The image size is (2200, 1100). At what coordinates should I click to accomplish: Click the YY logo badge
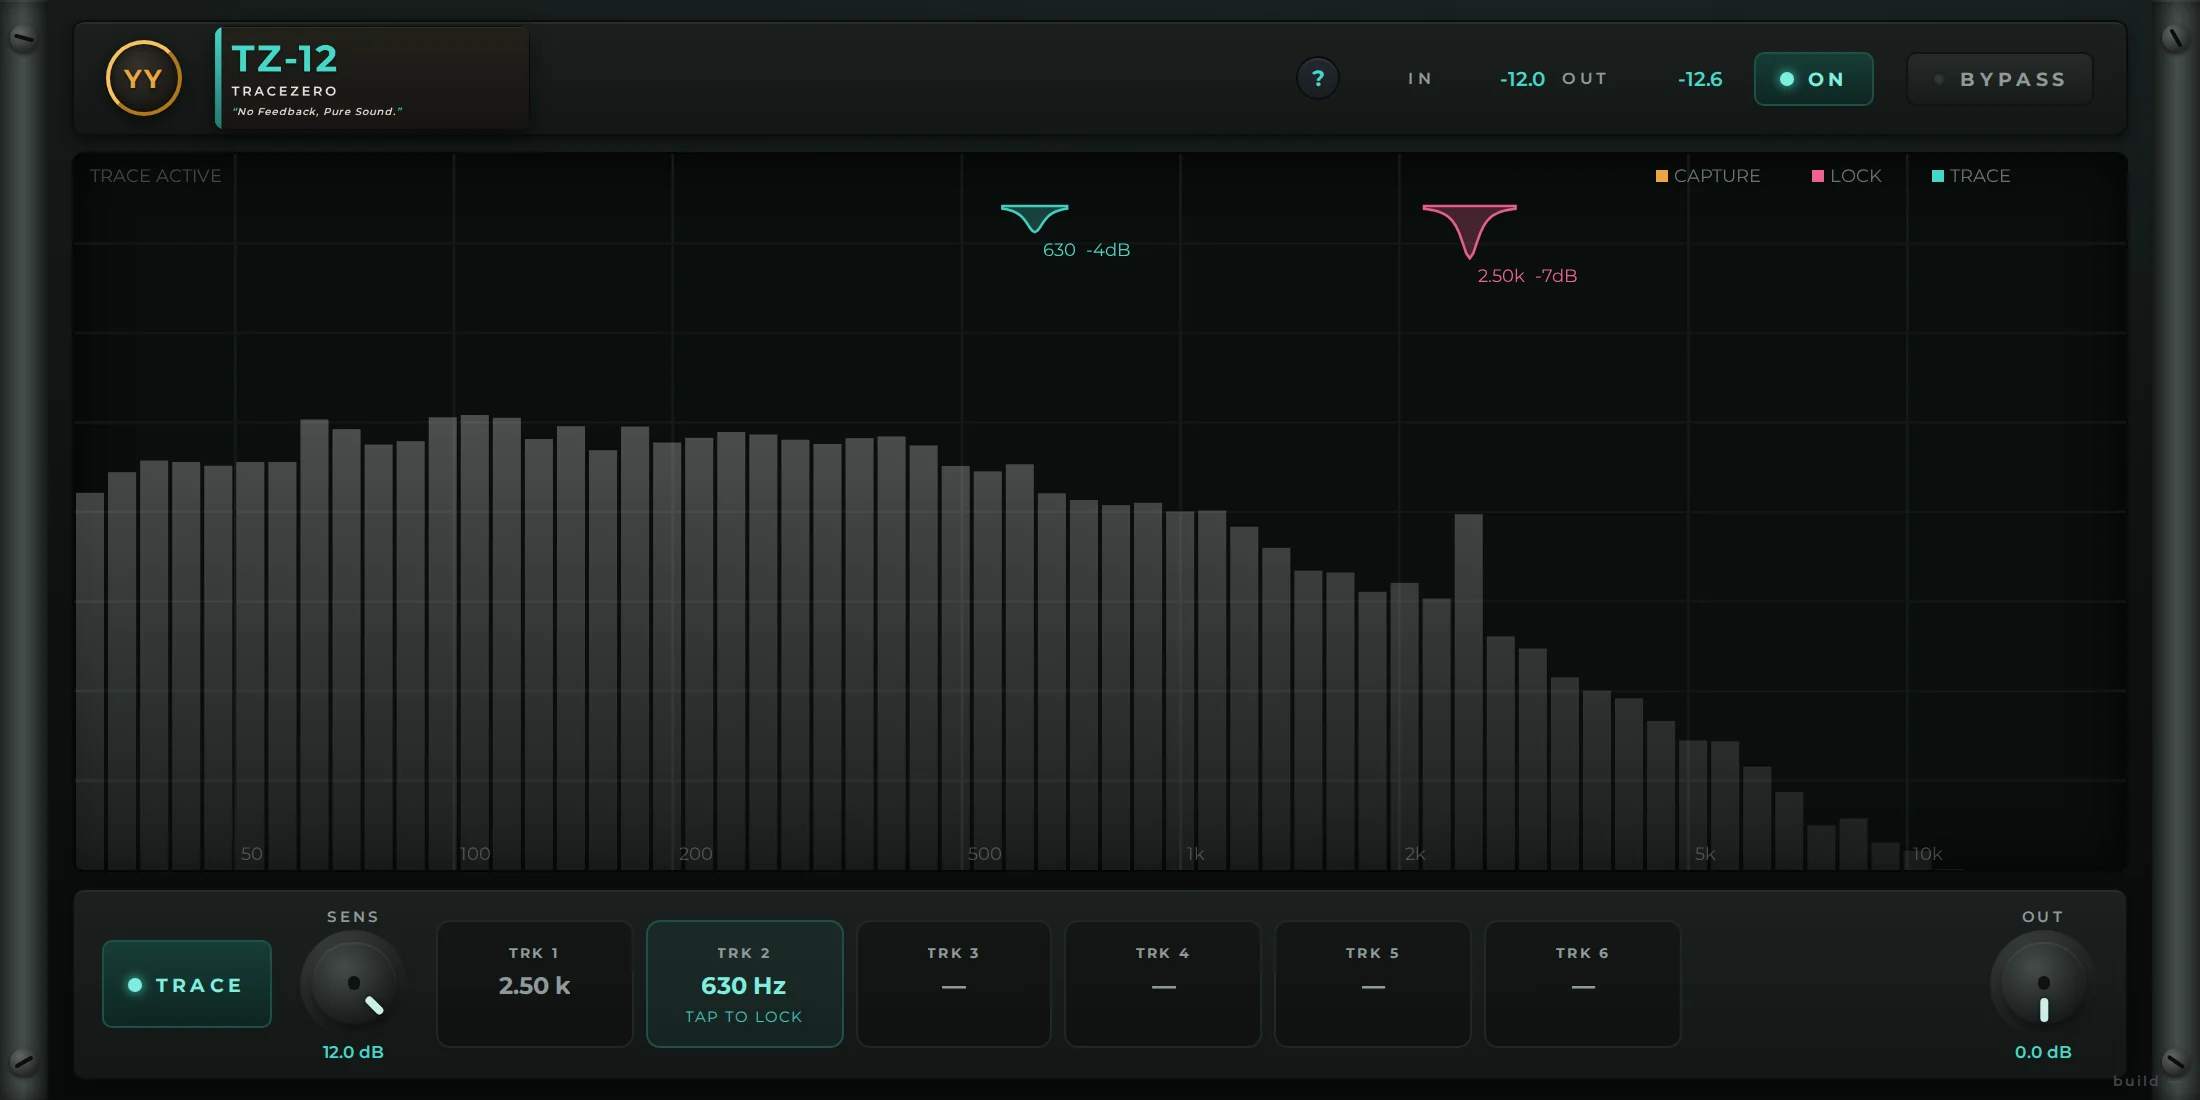(144, 78)
